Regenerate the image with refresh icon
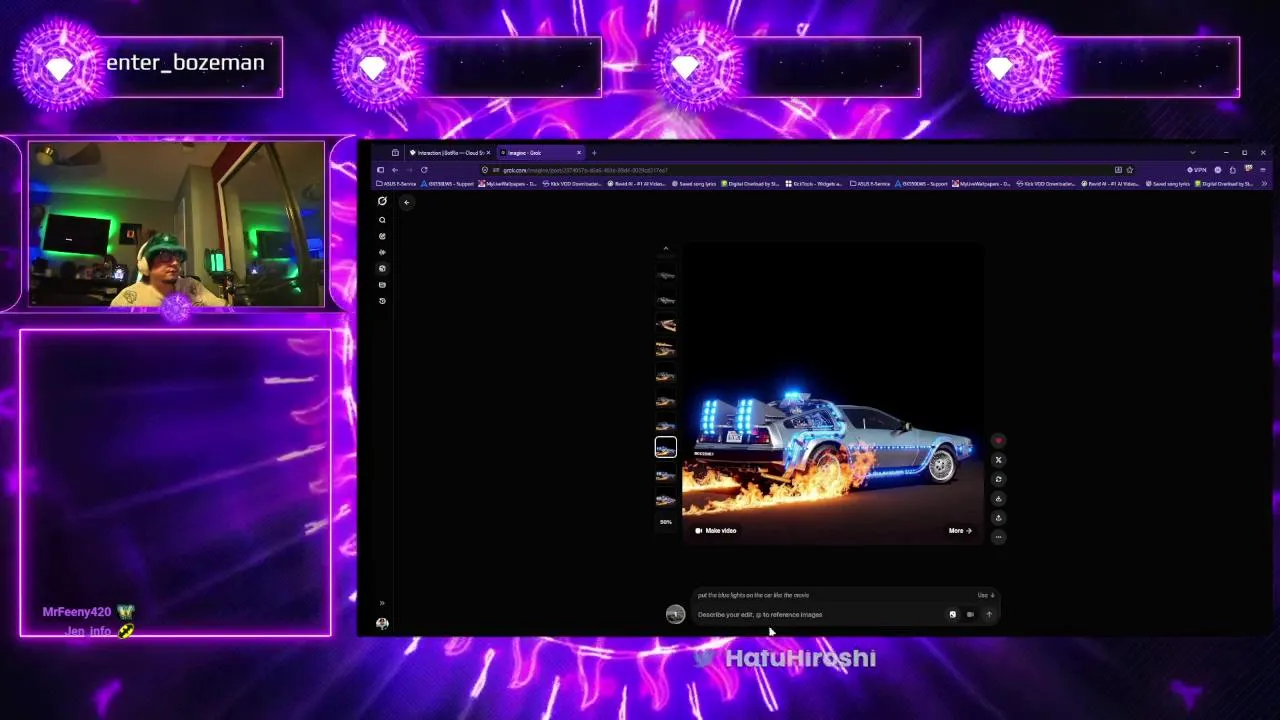The height and width of the screenshot is (720, 1280). click(998, 479)
